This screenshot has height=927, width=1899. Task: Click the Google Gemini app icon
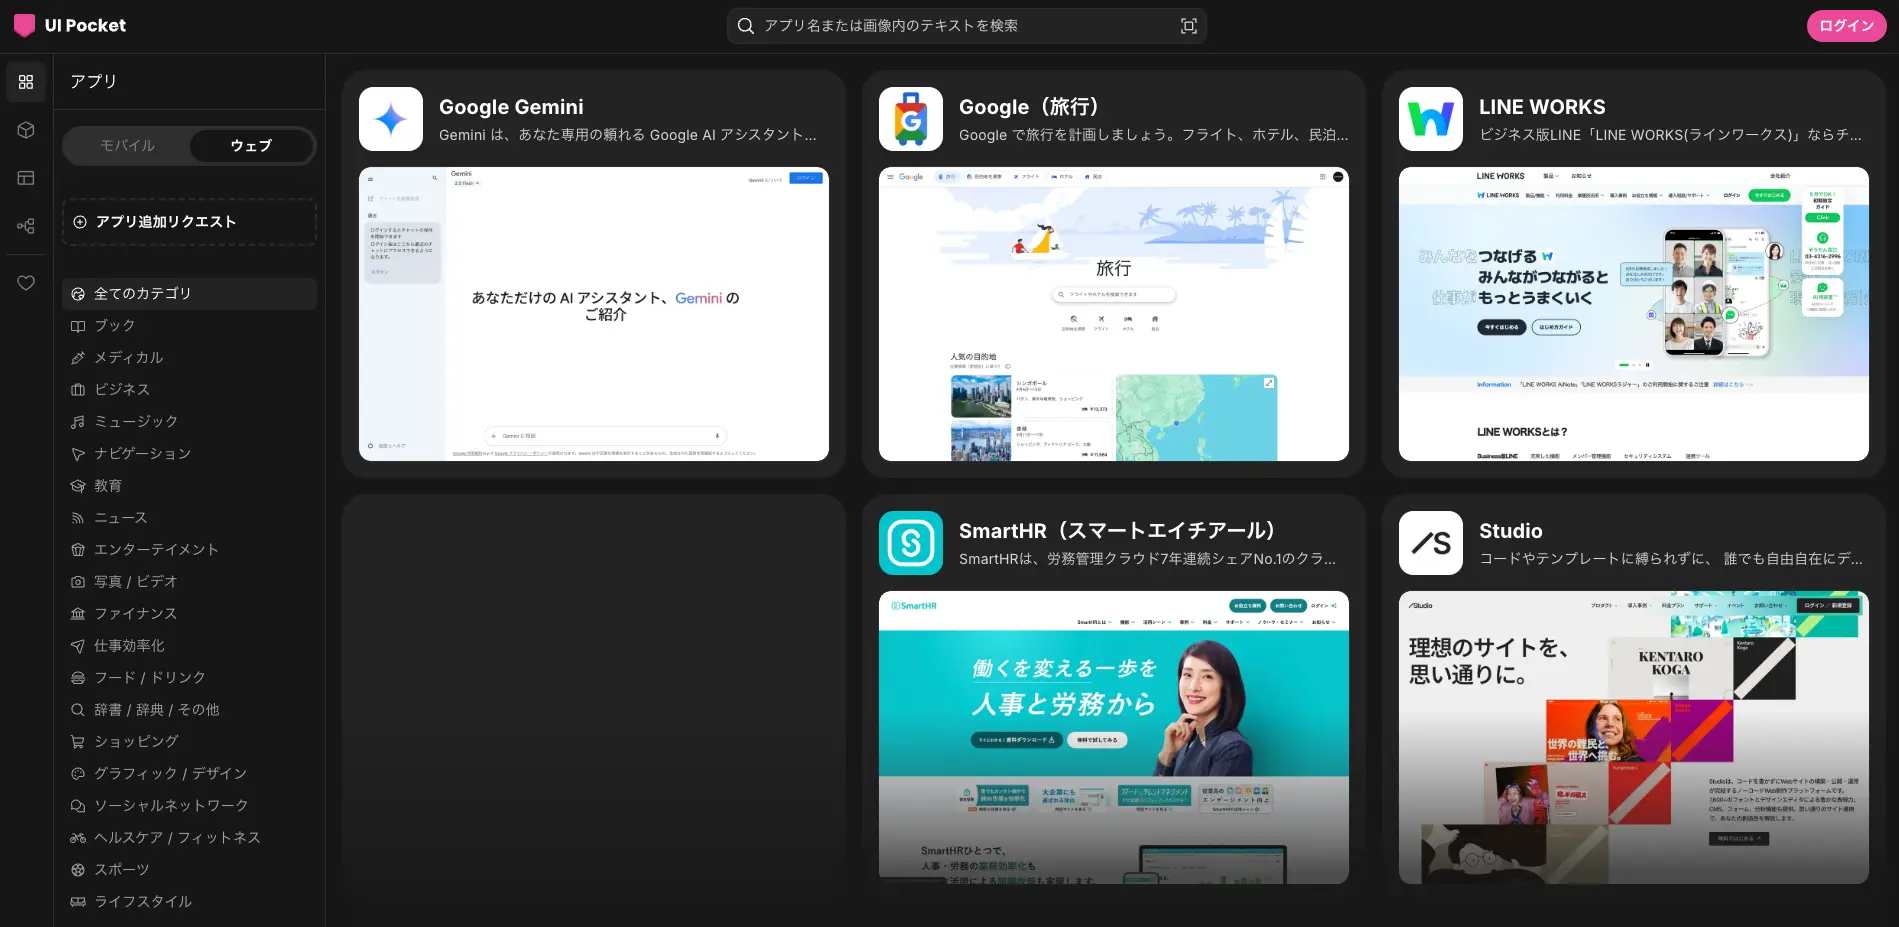pos(391,119)
